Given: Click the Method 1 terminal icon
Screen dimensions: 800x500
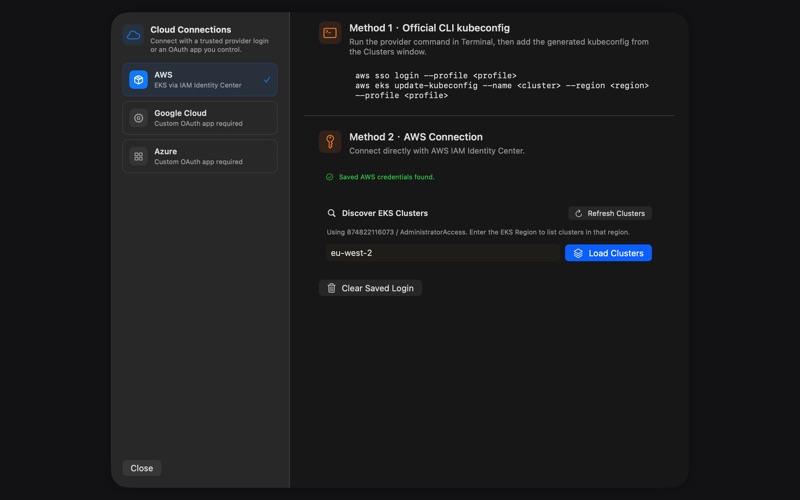Looking at the screenshot, I should (x=330, y=33).
